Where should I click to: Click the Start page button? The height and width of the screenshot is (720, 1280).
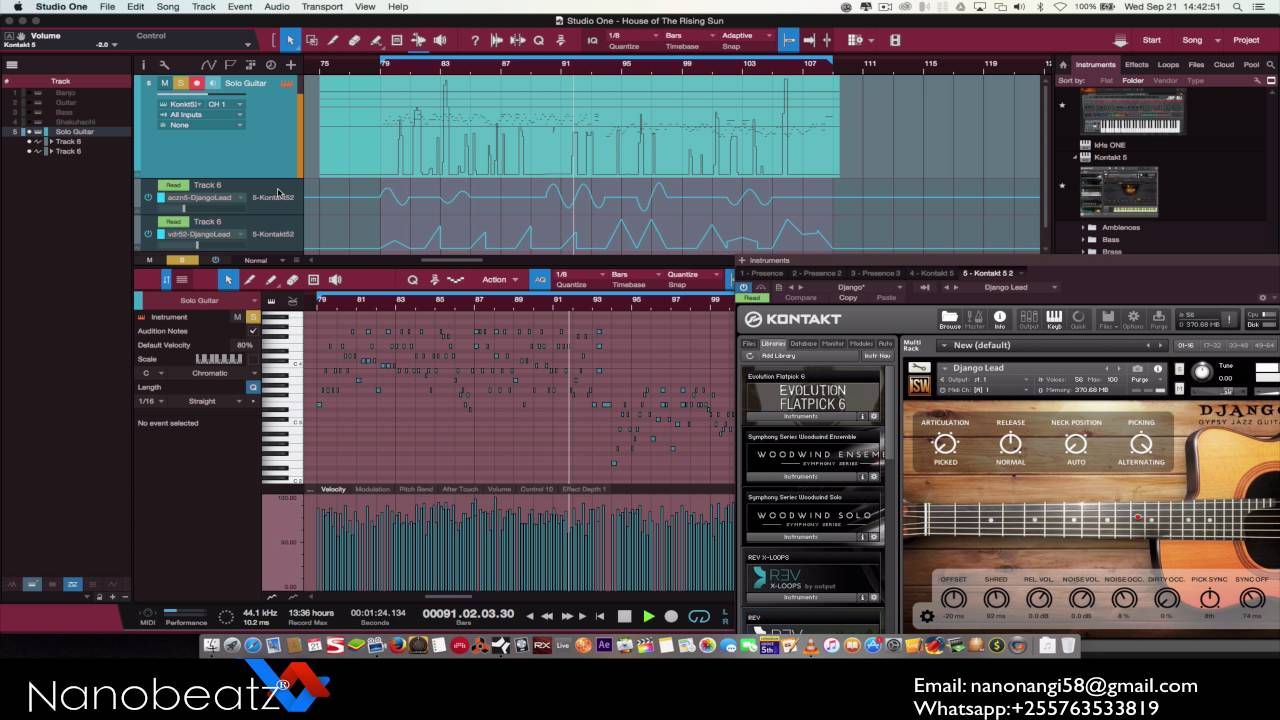pyautogui.click(x=1152, y=40)
